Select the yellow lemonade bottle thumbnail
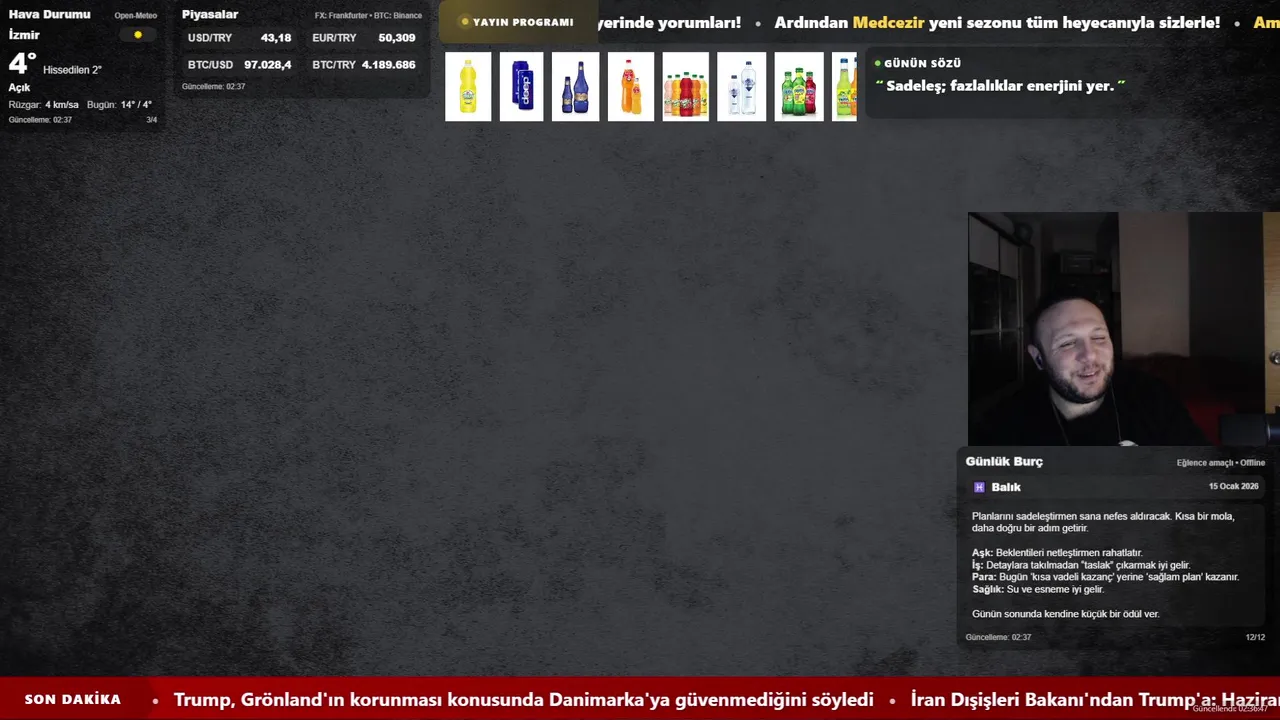Image resolution: width=1280 pixels, height=720 pixels. (x=468, y=86)
